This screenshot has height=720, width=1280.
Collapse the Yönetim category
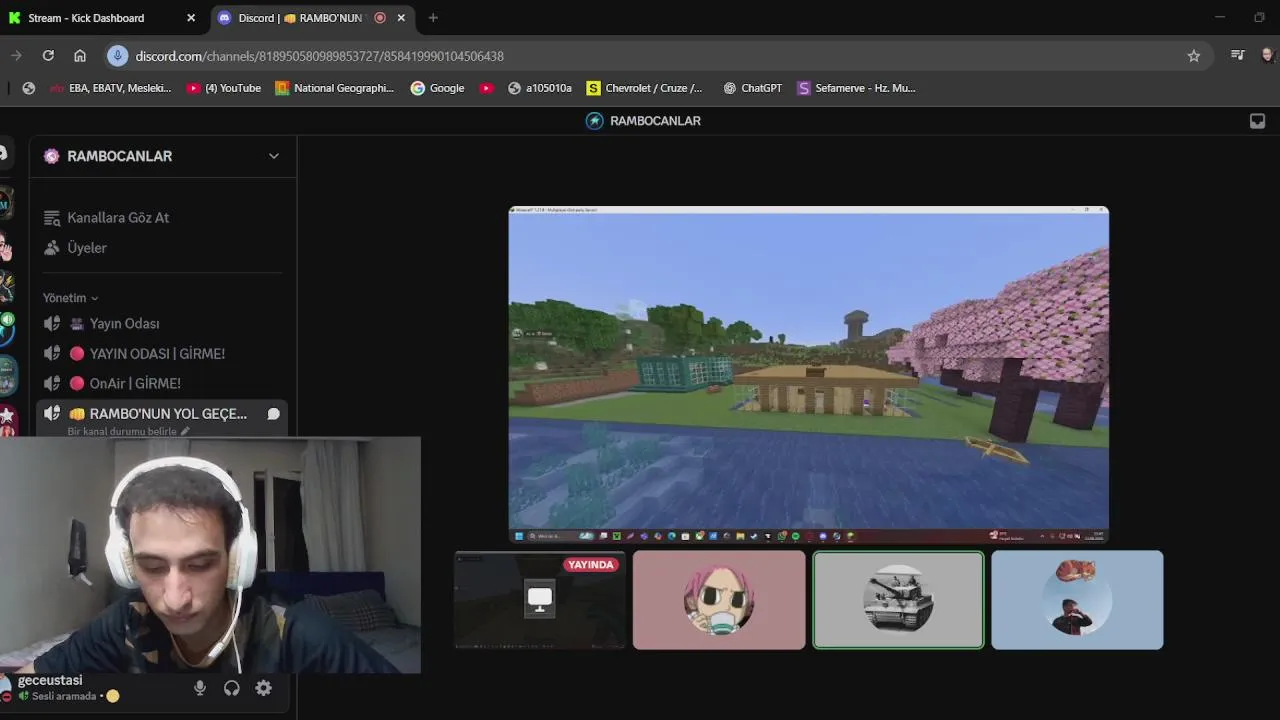[70, 298]
